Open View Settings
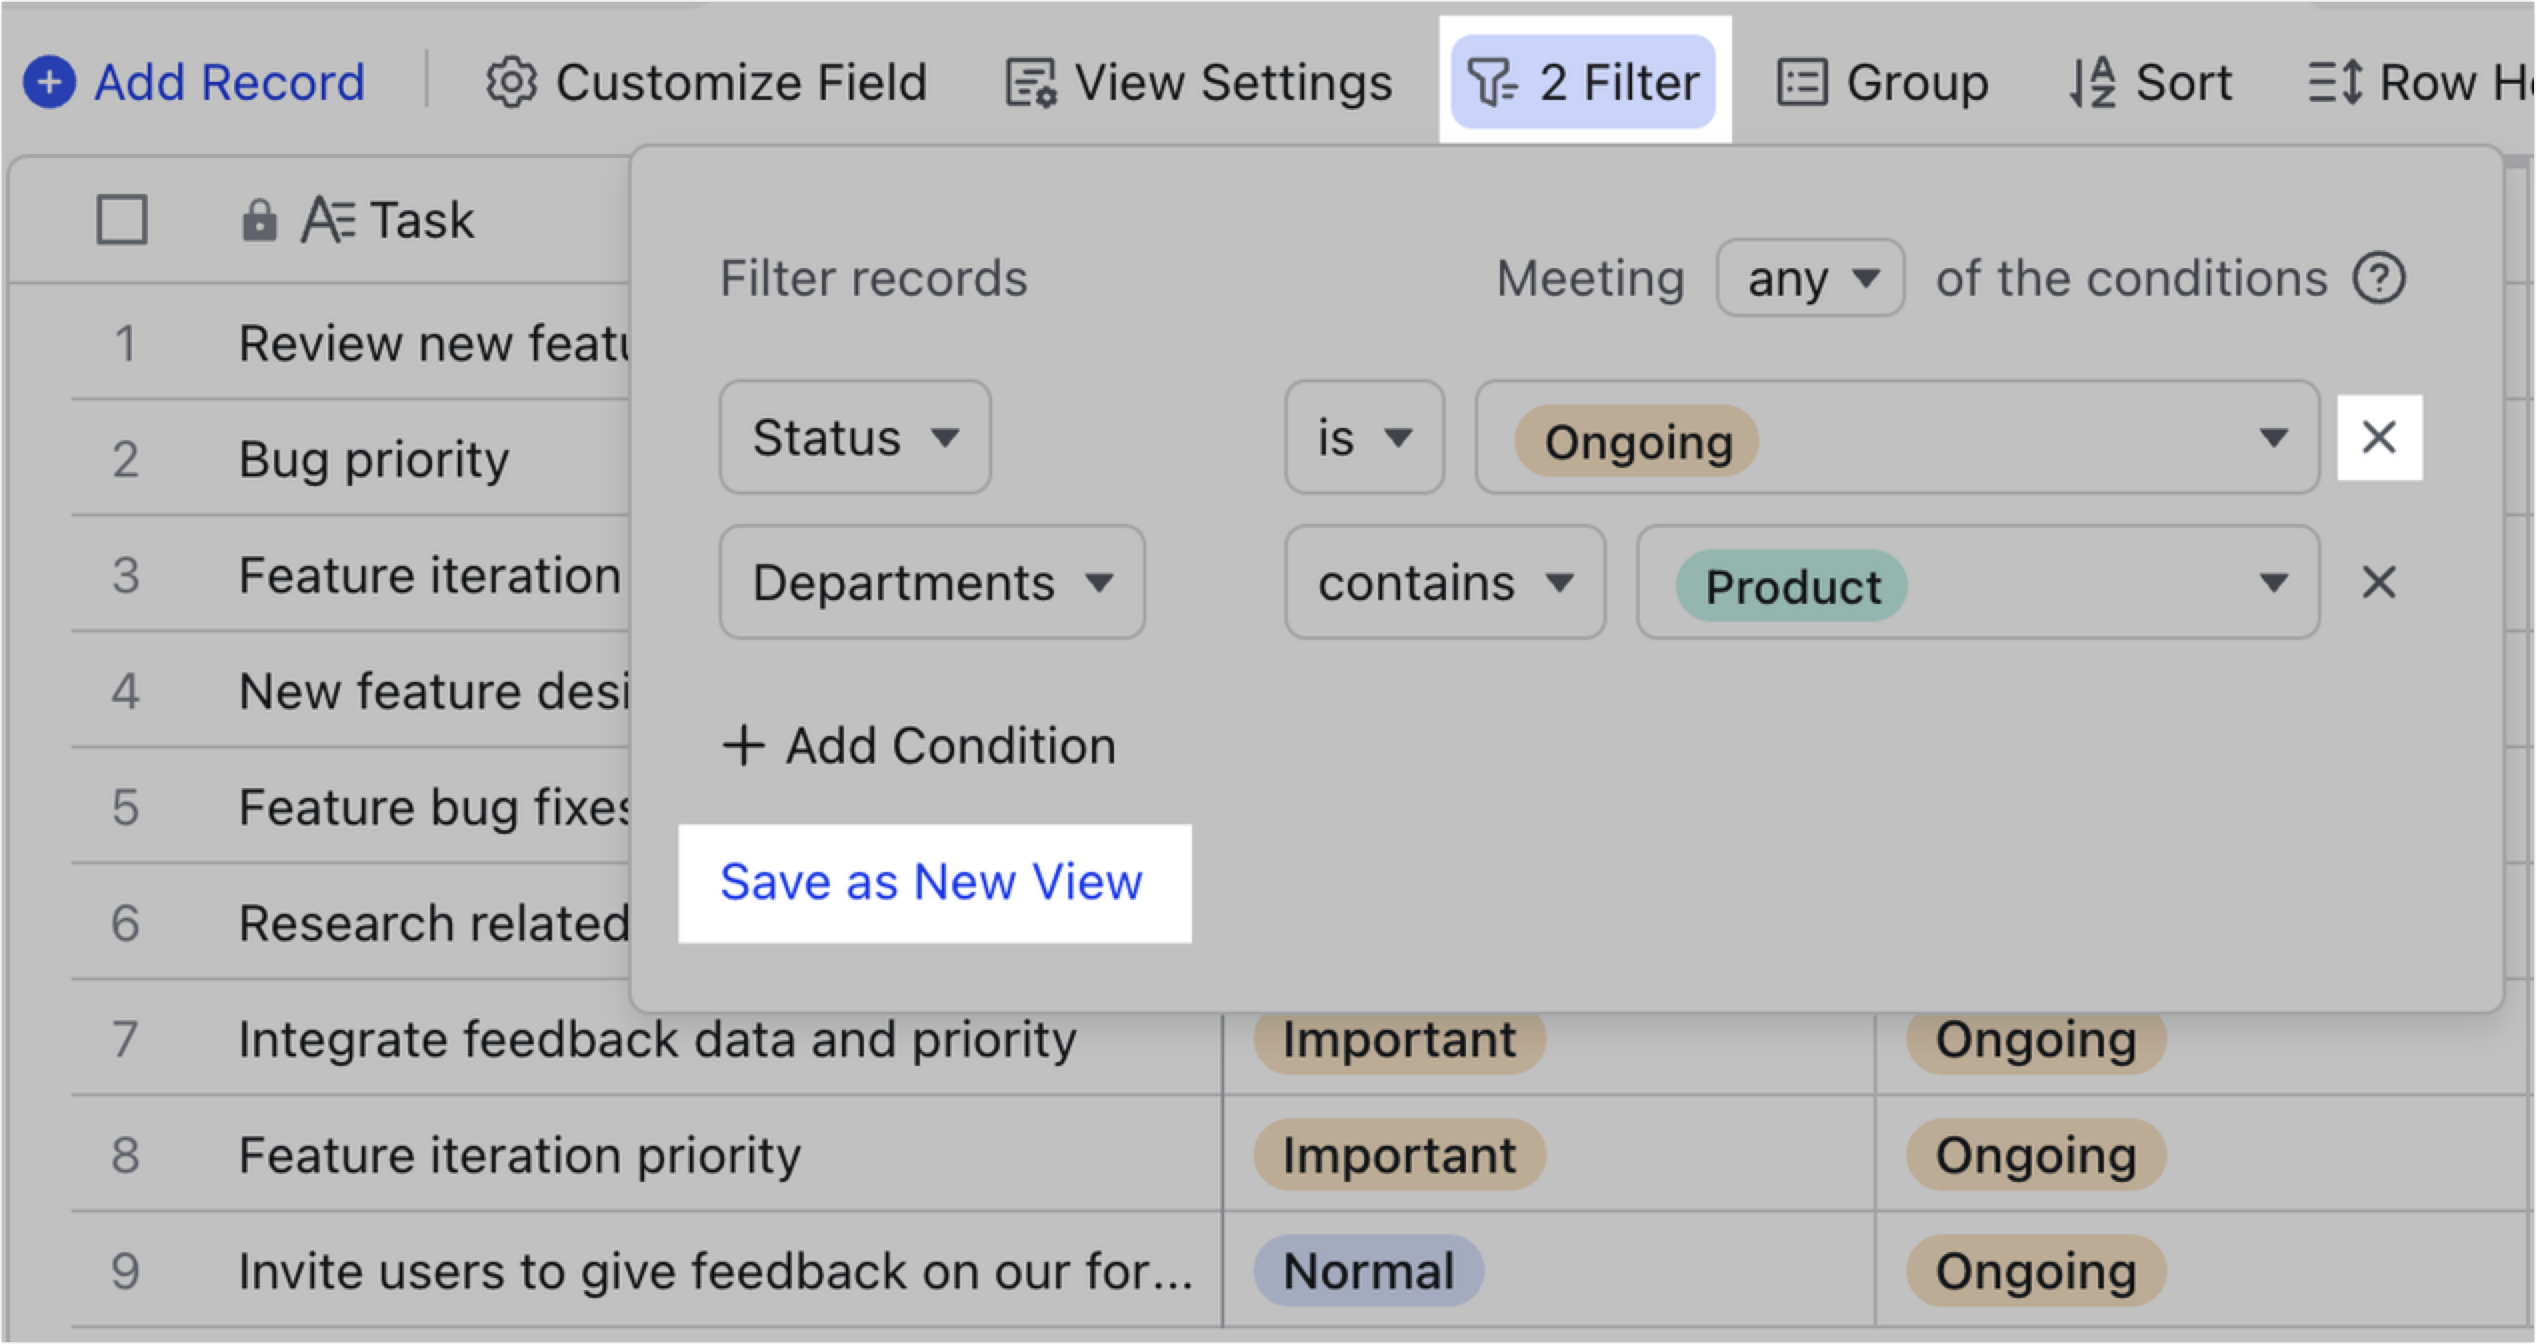The width and height of the screenshot is (2536, 1344). pos(1198,82)
